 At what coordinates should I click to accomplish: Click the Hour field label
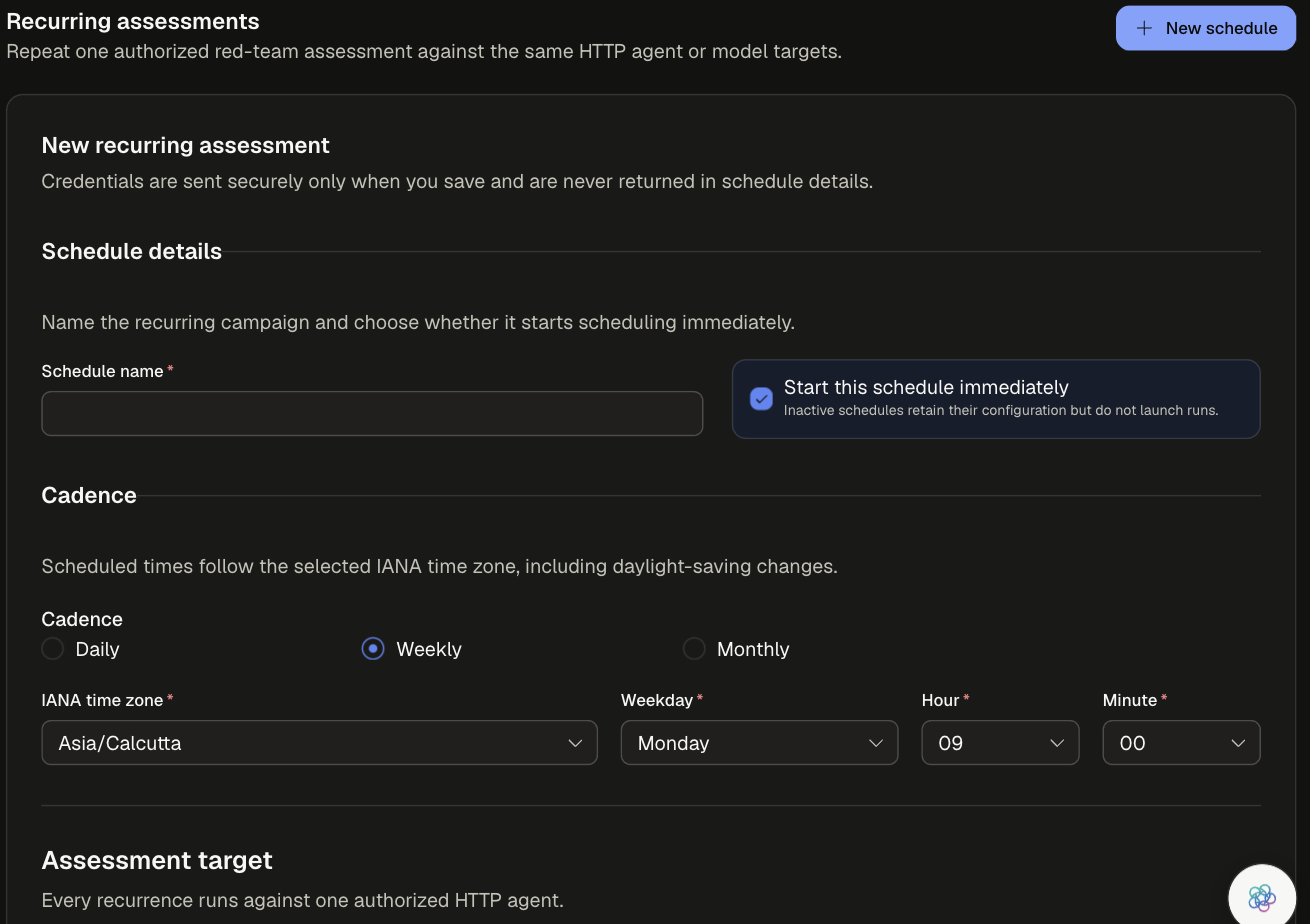click(x=940, y=700)
